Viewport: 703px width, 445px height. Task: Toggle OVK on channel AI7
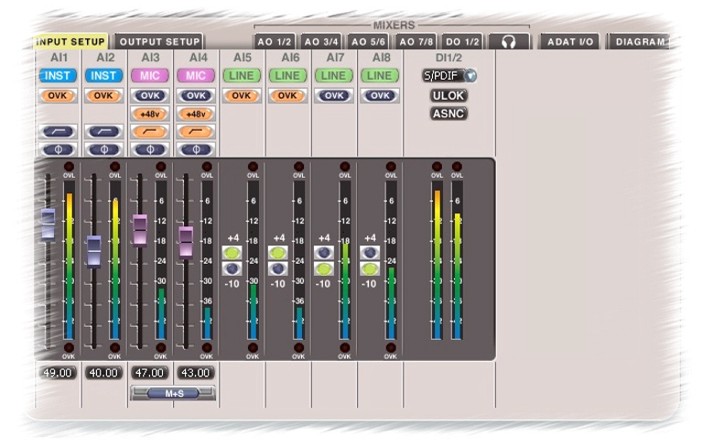point(334,95)
